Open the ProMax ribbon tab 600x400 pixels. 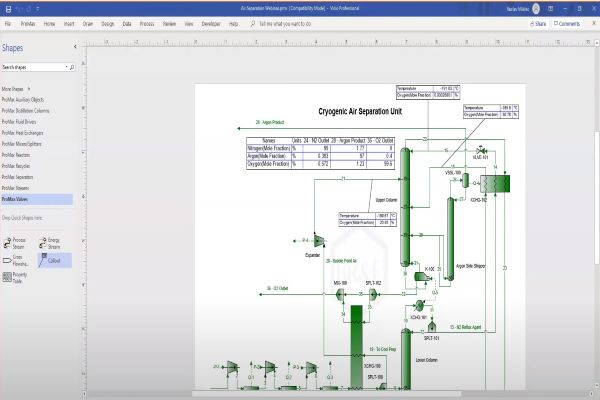(29, 22)
